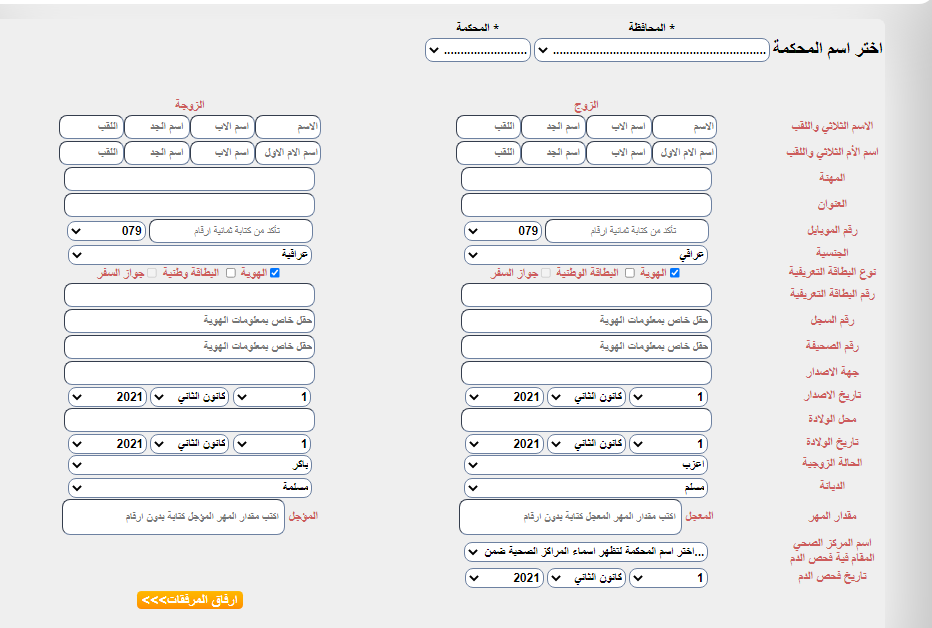932x628 pixels.
Task: Click the husband's surname (اللقب) field in the full-name row
Action: click(488, 127)
